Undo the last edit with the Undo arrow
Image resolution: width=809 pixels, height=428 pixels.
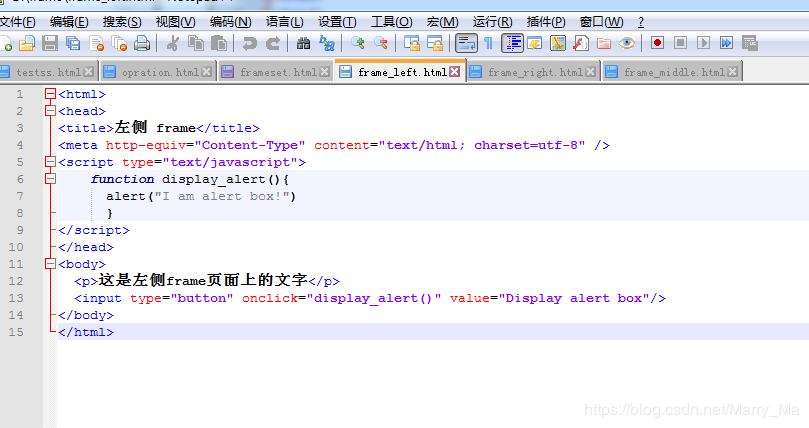250,43
